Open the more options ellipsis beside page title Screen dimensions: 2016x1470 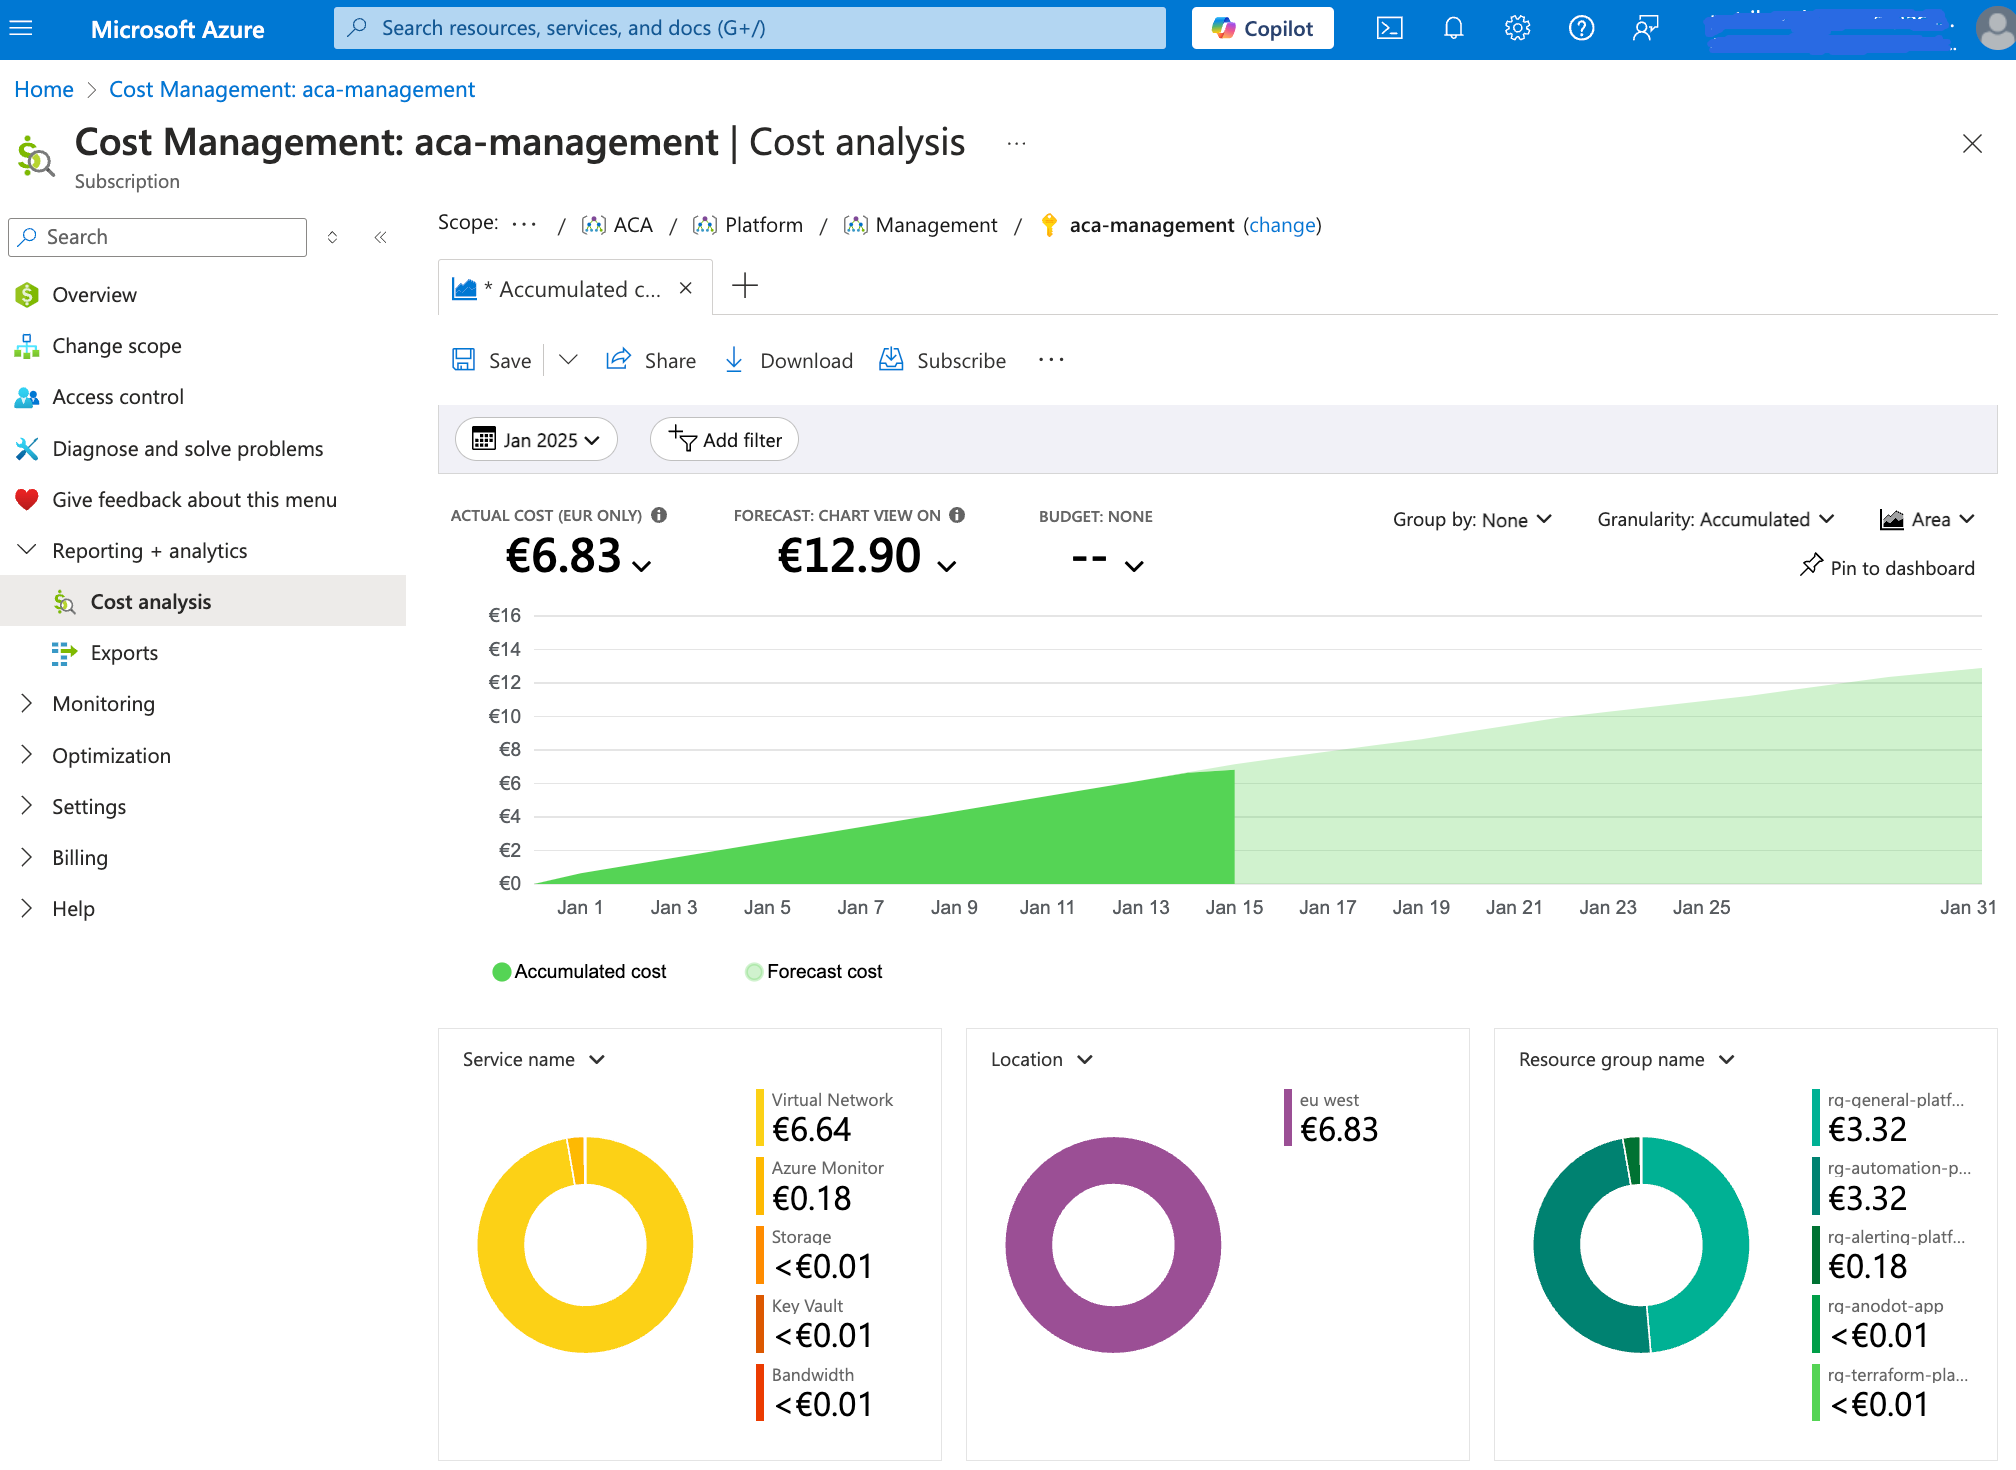click(1016, 144)
